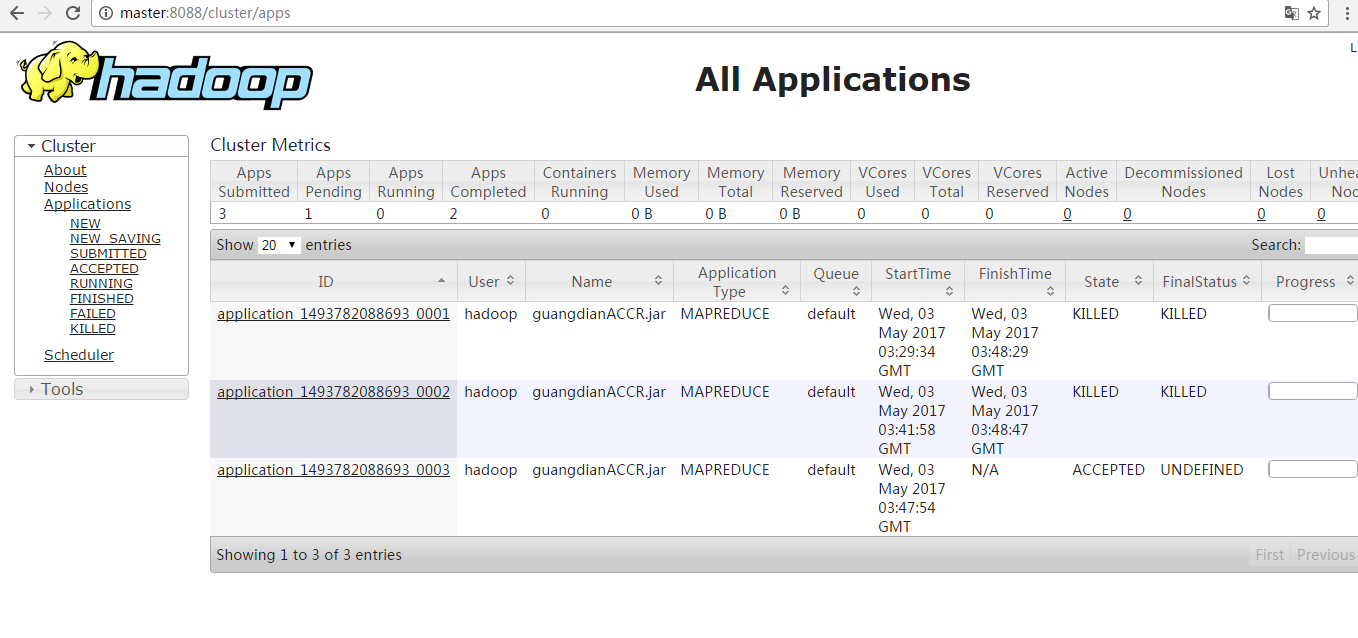Open the translate icon near the address bar
This screenshot has height=638, width=1358.
1290,13
